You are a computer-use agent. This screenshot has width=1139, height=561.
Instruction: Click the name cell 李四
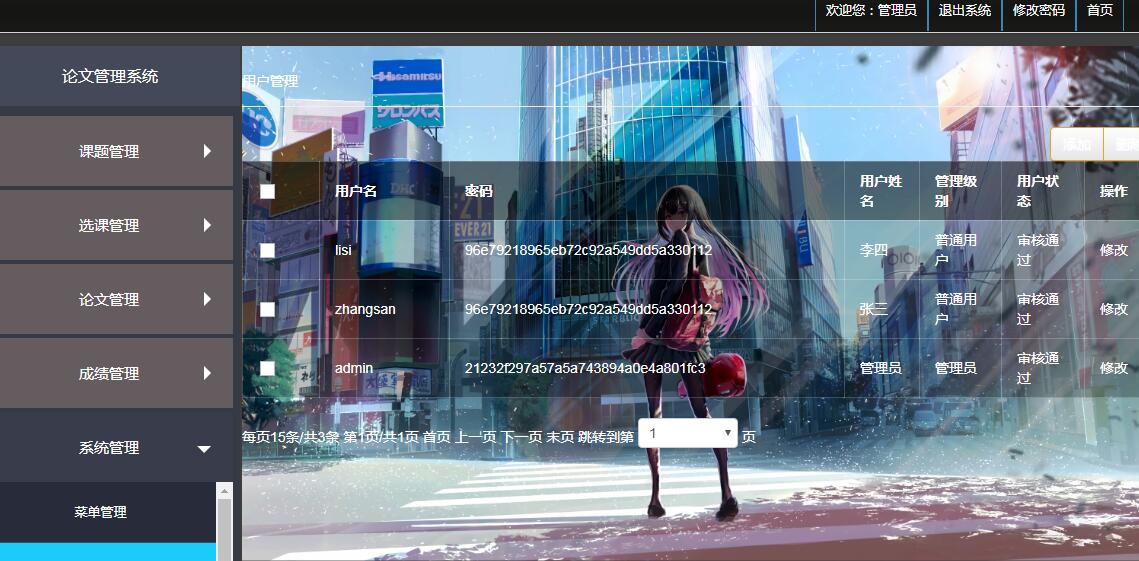874,250
